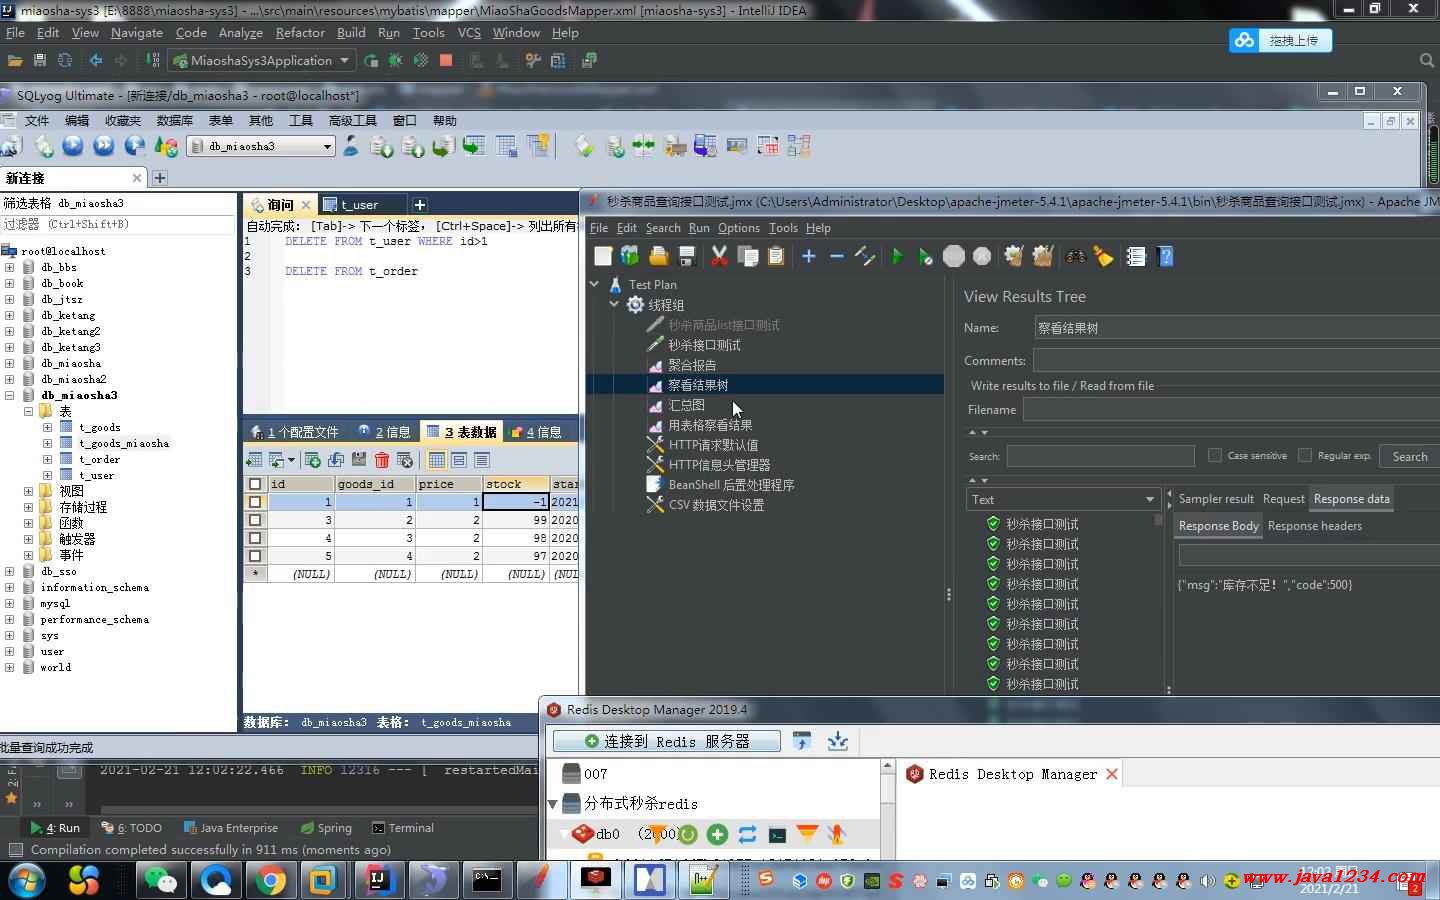Click SQLyog execute query play icon
Image resolution: width=1440 pixels, height=900 pixels.
[x=73, y=146]
